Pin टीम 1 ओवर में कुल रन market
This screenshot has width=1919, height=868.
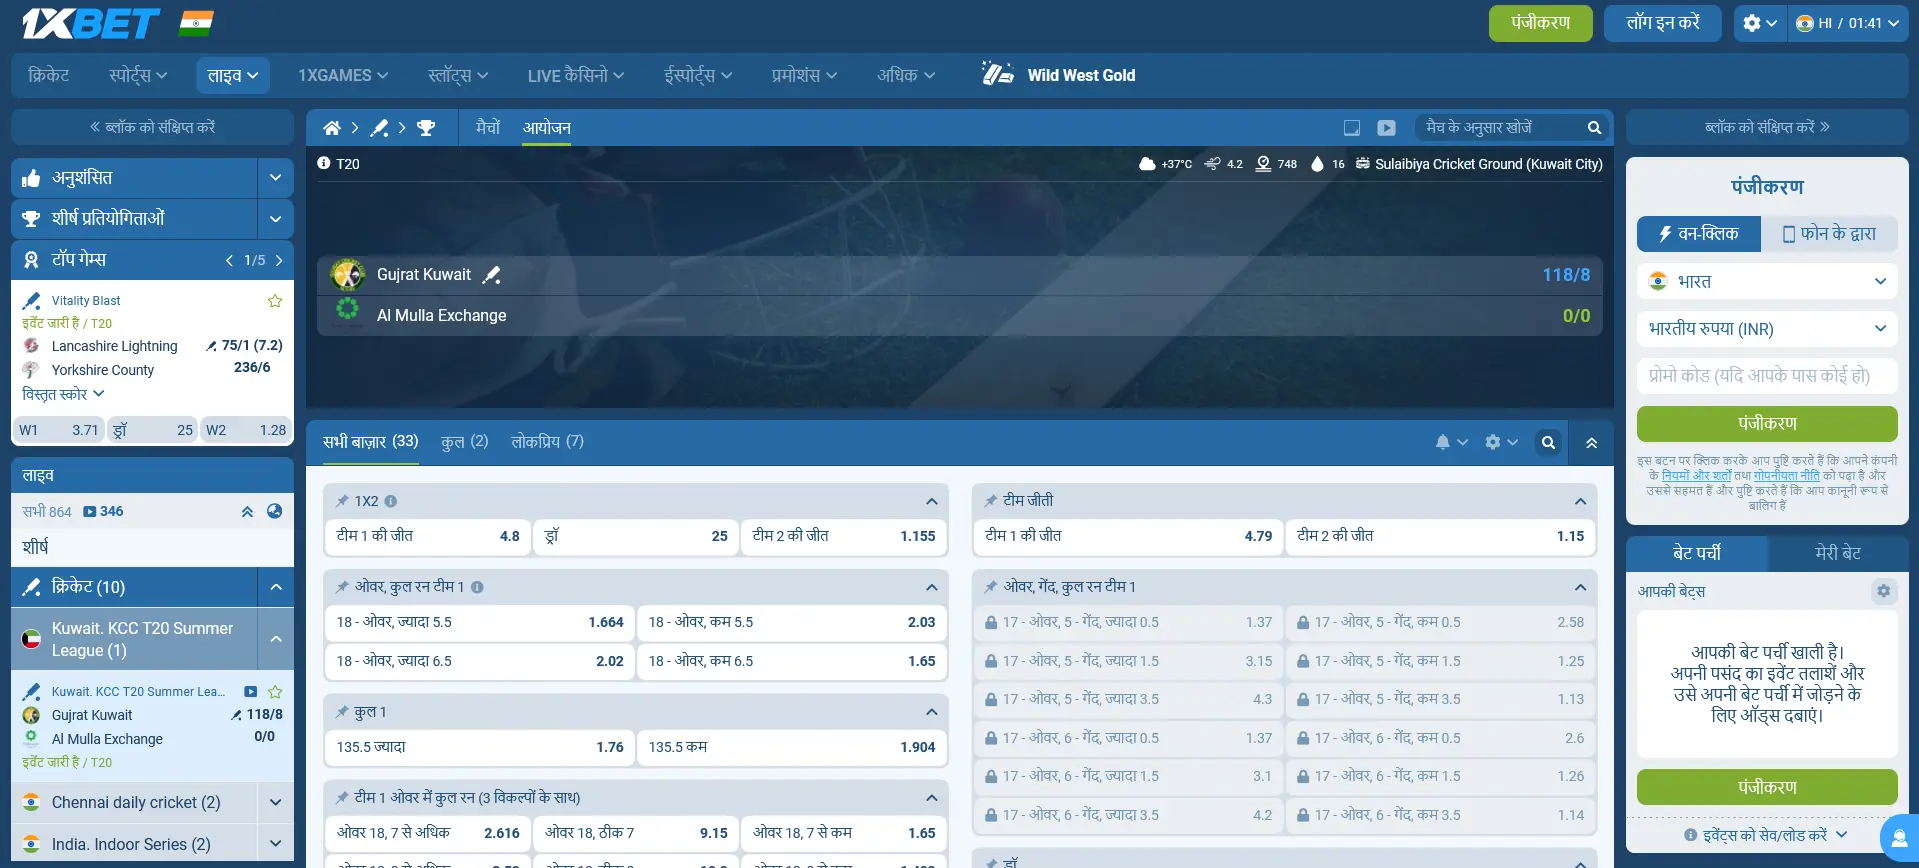pos(342,798)
